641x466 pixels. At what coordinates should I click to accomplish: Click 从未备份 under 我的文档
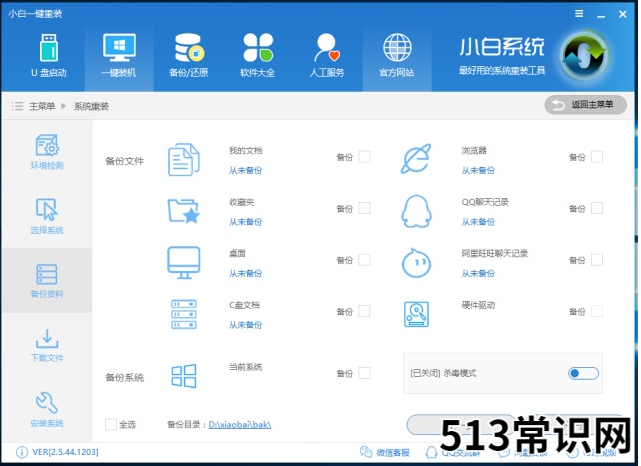tap(245, 170)
